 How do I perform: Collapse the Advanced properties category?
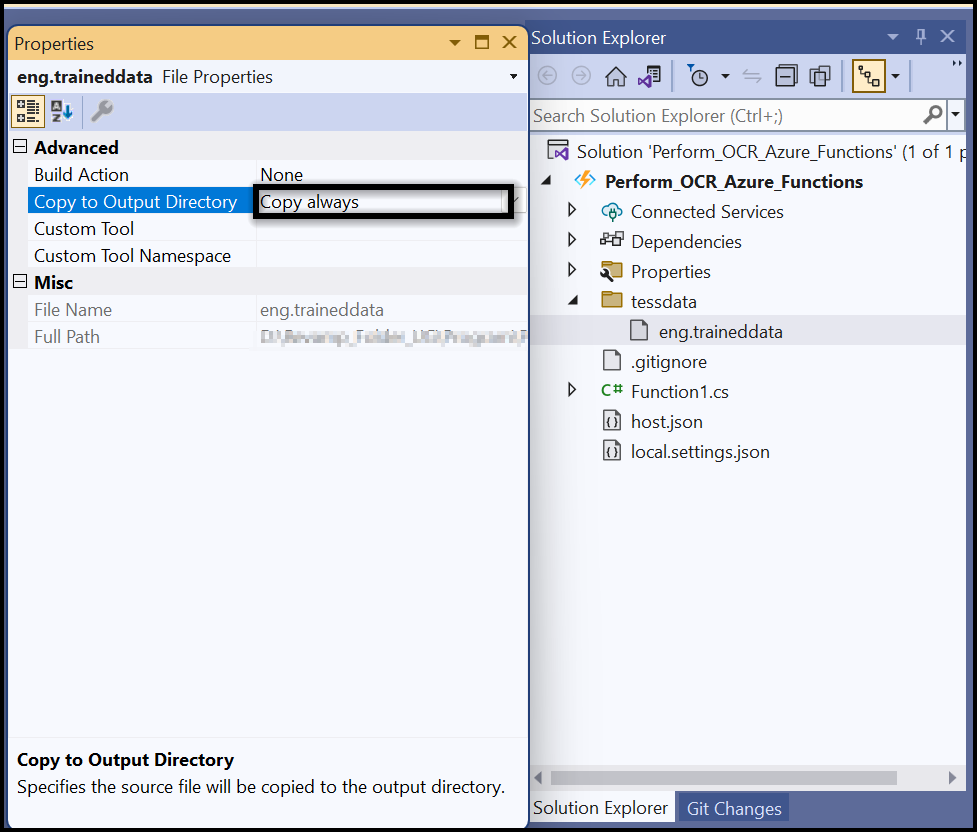click(19, 146)
